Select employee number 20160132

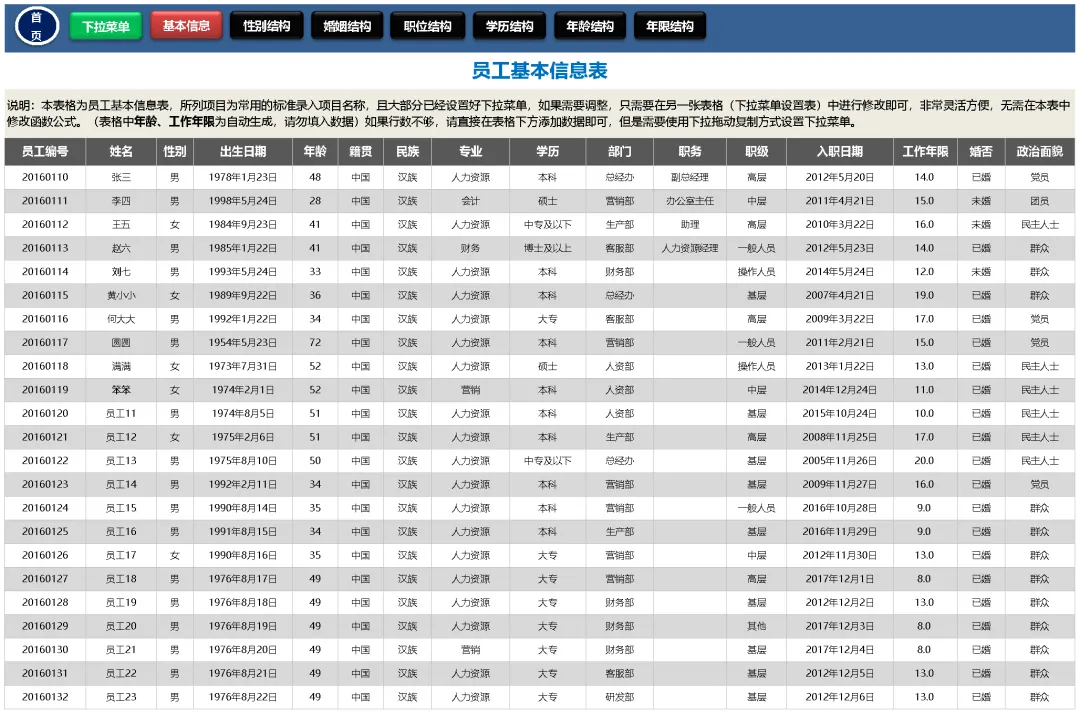pyautogui.click(x=45, y=697)
